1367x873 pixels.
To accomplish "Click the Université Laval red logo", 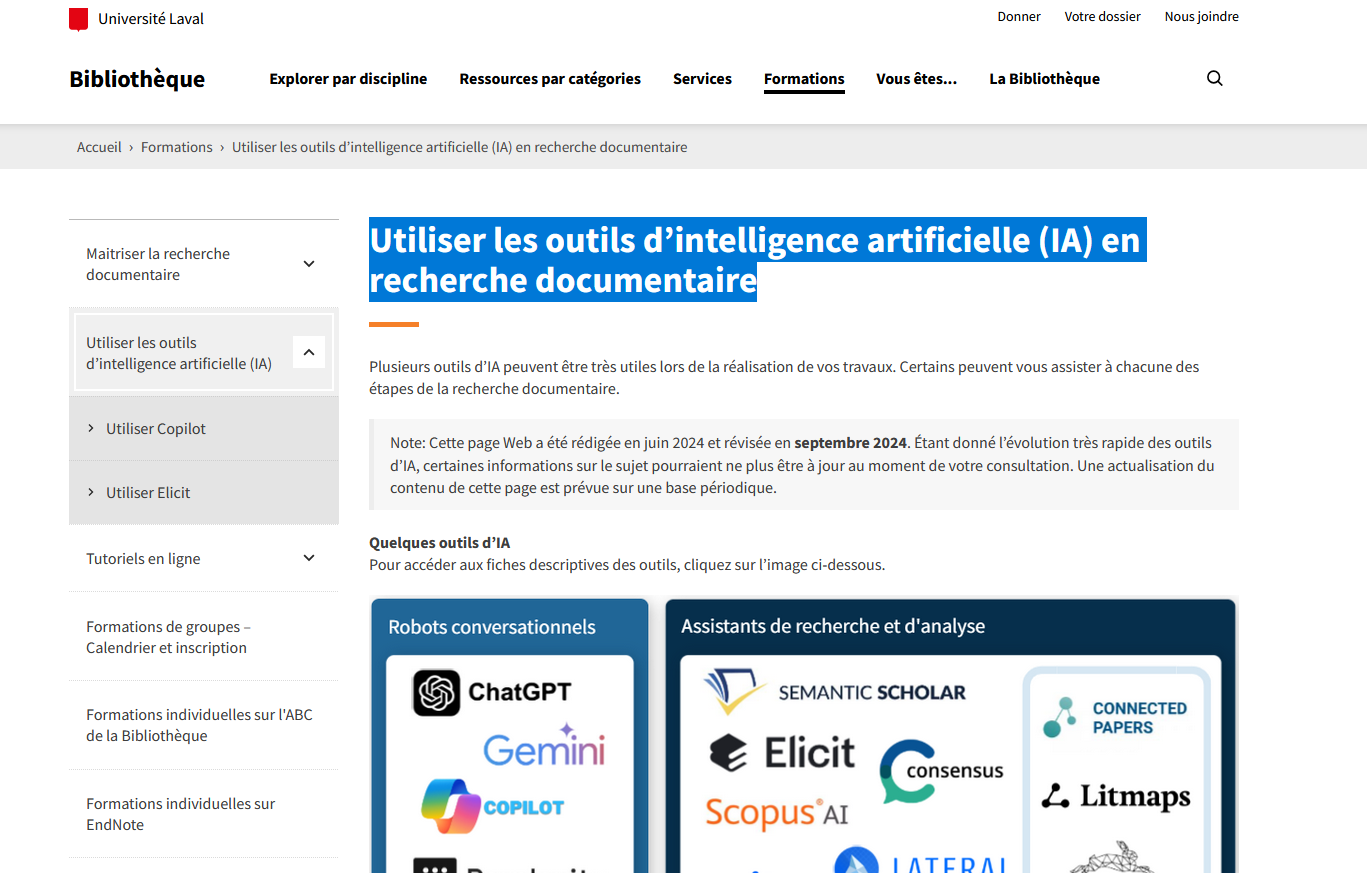I will 78,19.
